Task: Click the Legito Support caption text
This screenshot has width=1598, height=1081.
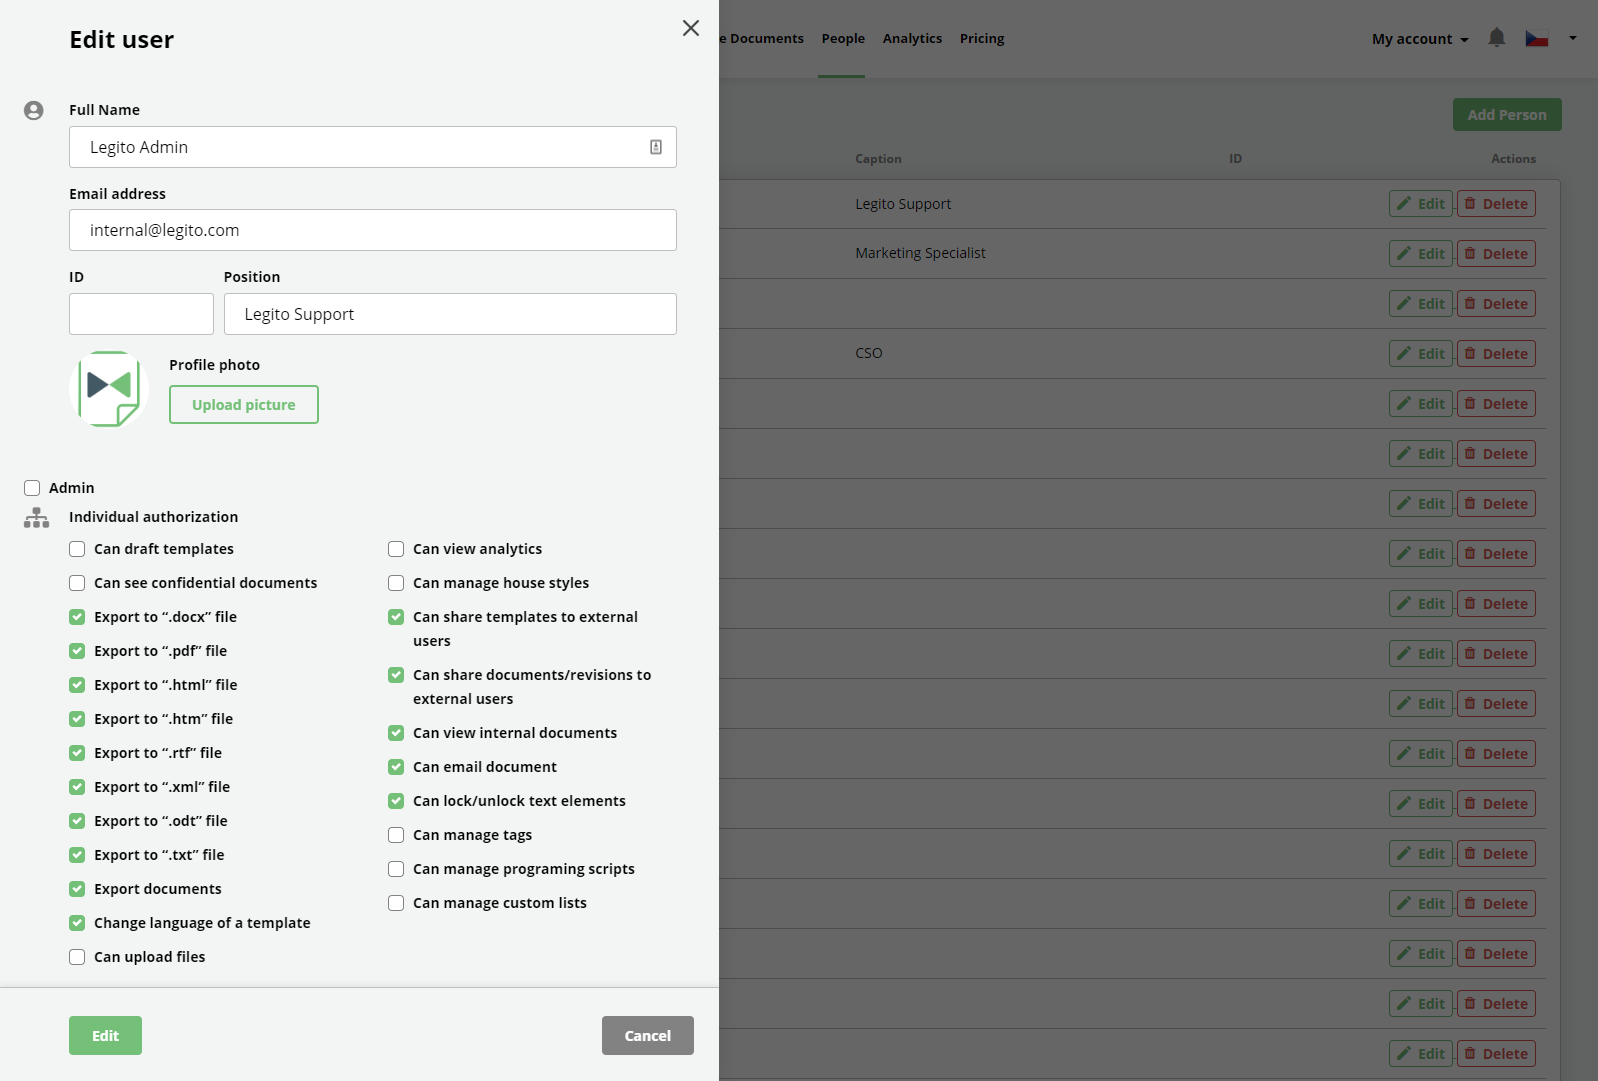Action: [x=903, y=204]
